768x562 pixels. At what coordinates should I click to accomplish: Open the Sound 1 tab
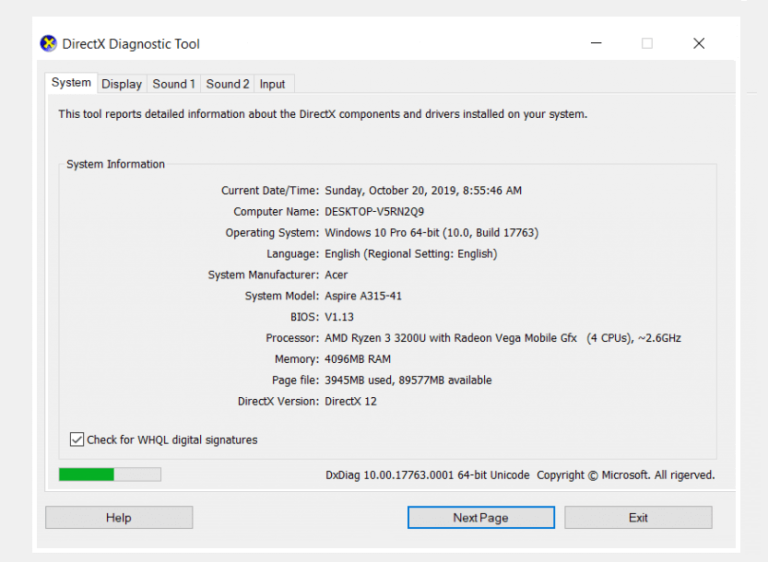173,84
